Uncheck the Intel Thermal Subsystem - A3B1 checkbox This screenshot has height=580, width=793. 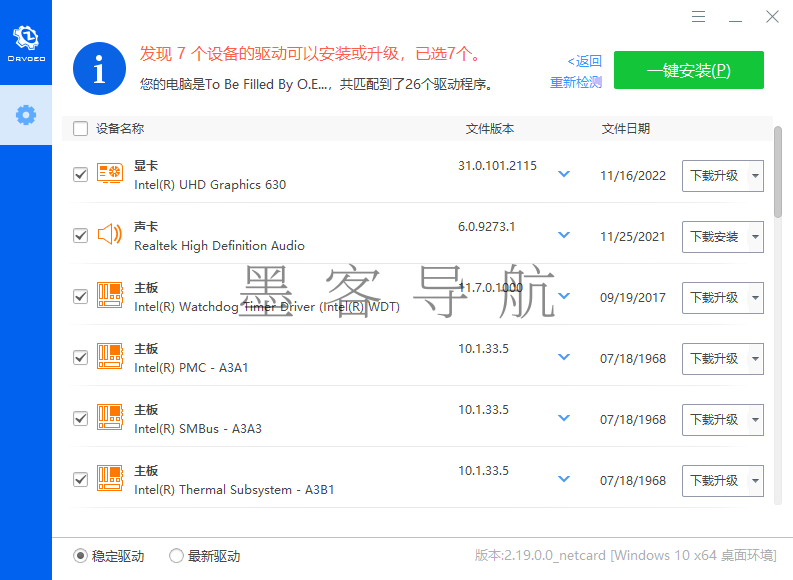tap(80, 479)
